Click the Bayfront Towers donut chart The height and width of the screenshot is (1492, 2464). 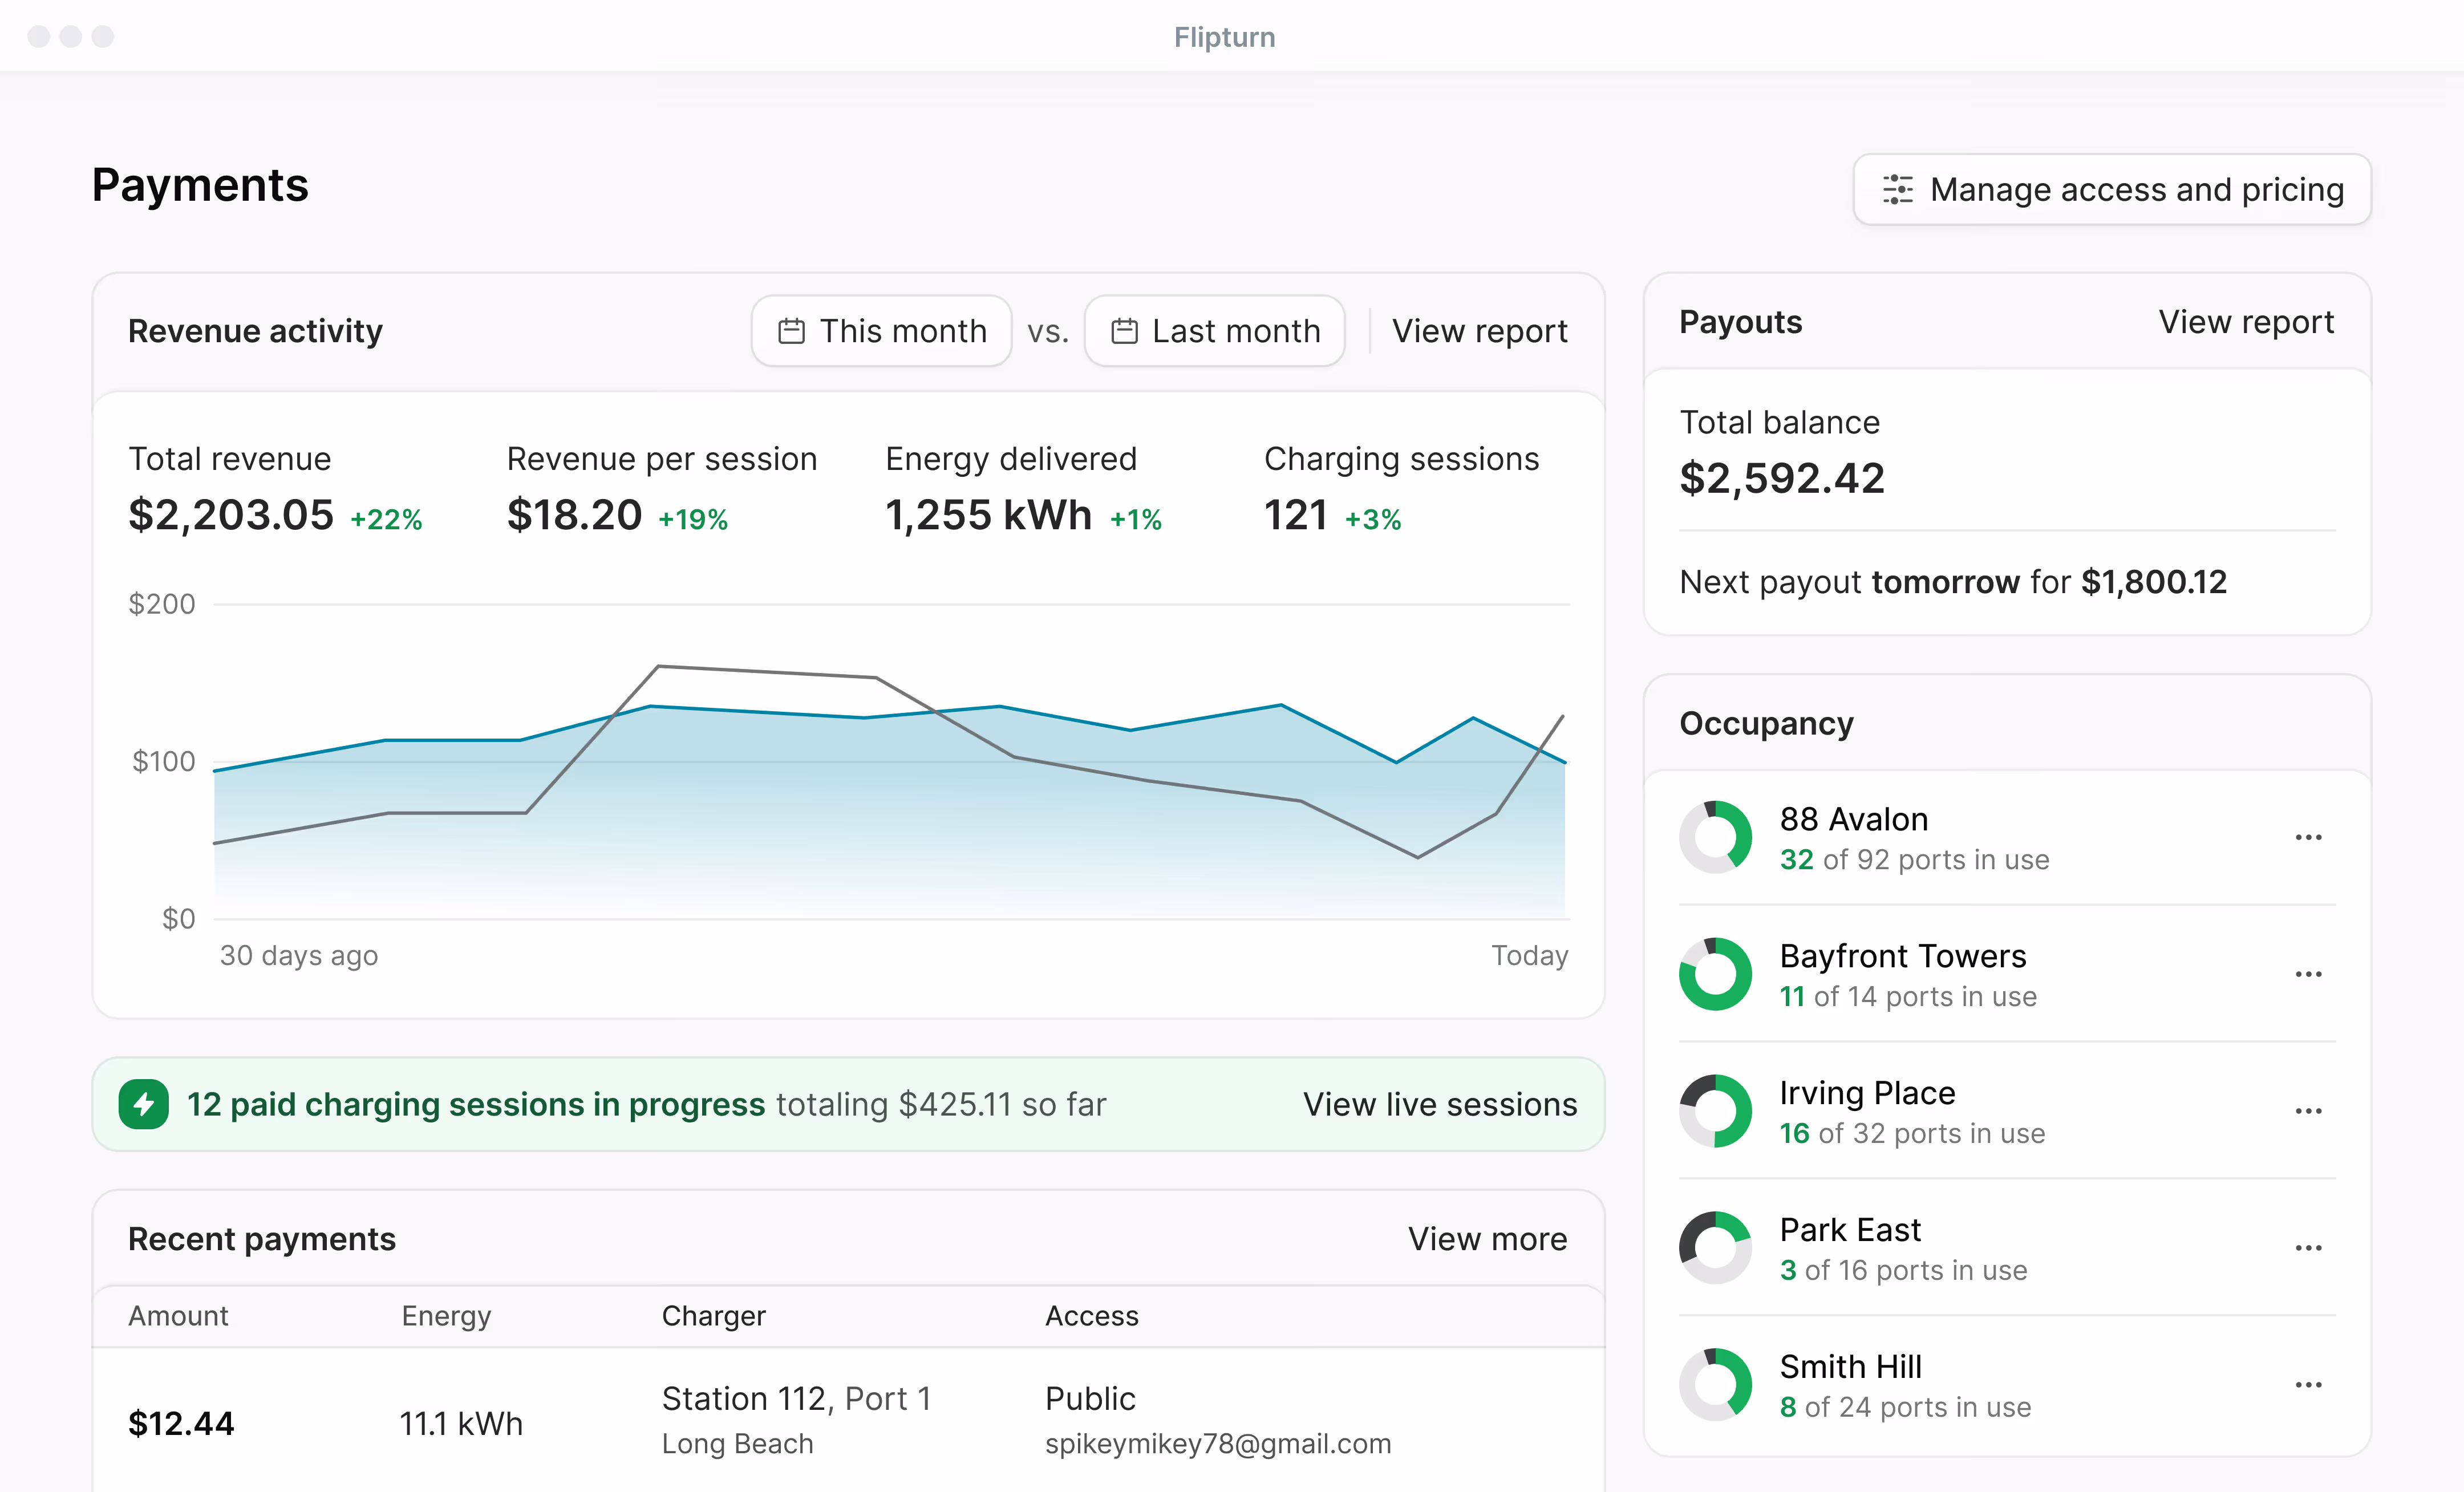[1715, 974]
